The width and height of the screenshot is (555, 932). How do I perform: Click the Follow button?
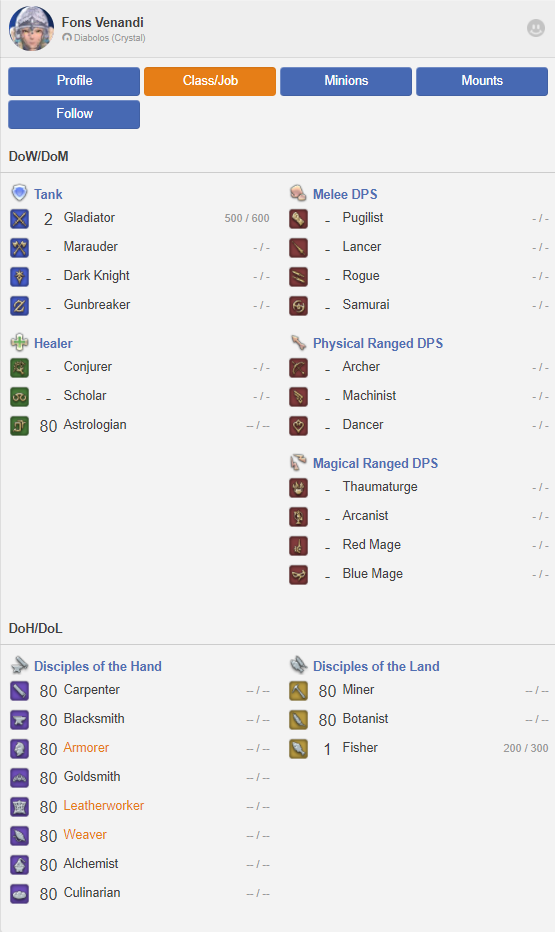(x=74, y=114)
